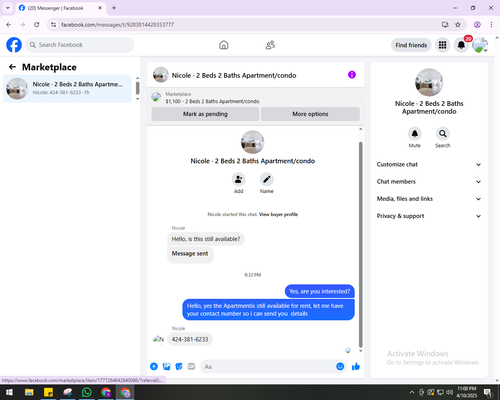Bookmark this page with the star icon
This screenshot has width=500, height=400.
(458, 25)
